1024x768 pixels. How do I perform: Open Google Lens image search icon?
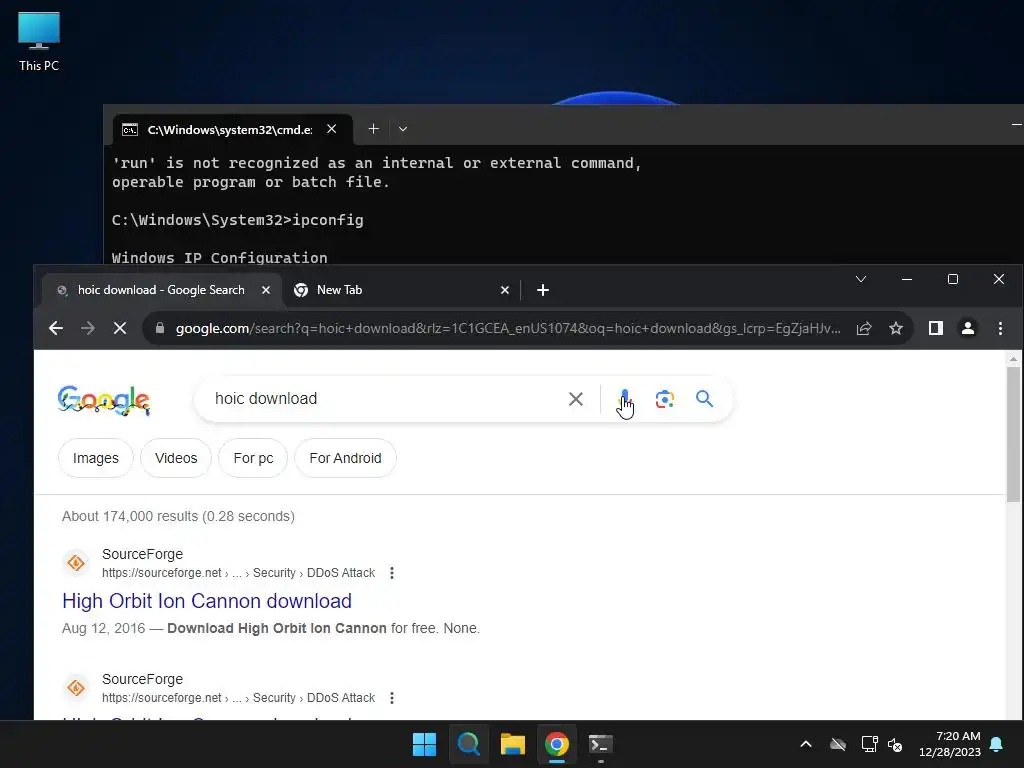(664, 399)
